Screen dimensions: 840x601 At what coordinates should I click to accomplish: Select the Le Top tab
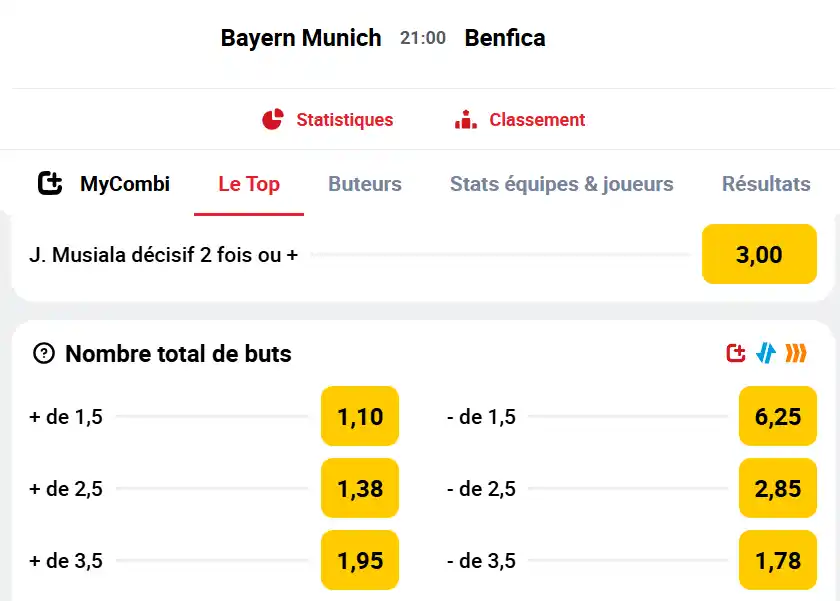[x=249, y=184]
